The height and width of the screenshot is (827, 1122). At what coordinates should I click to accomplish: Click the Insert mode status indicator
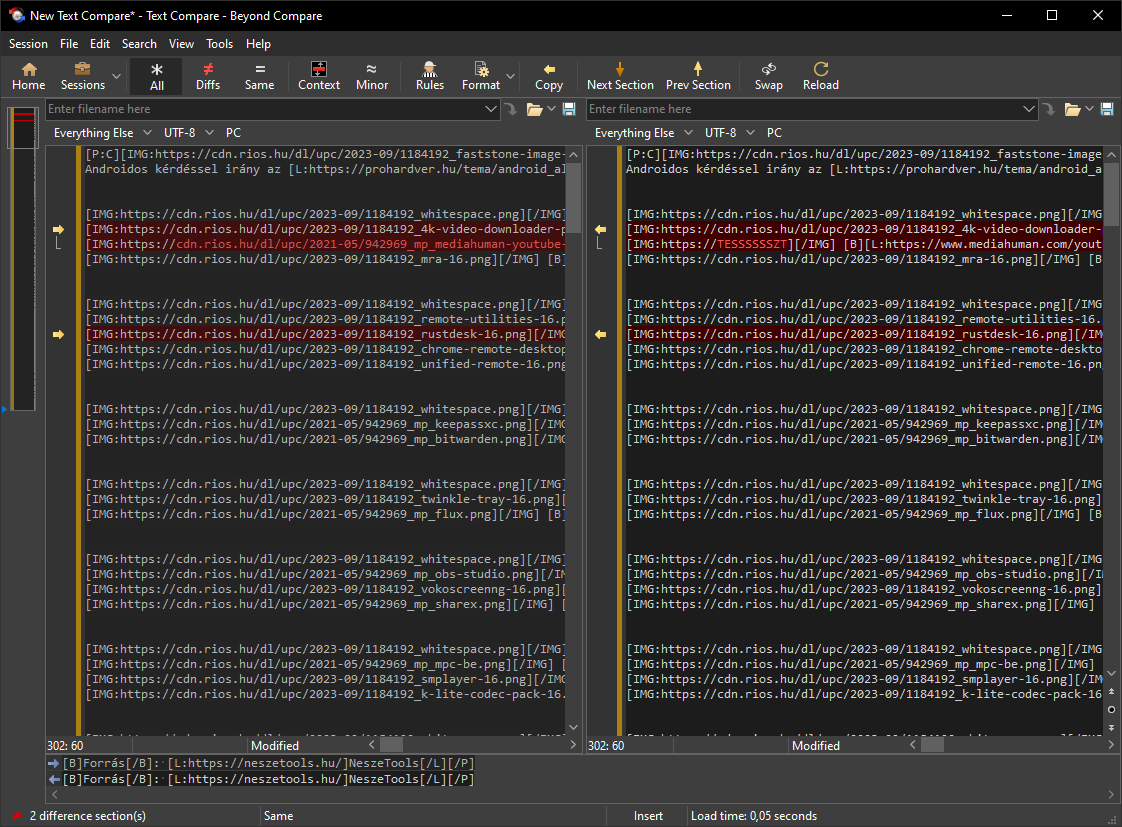[x=648, y=816]
